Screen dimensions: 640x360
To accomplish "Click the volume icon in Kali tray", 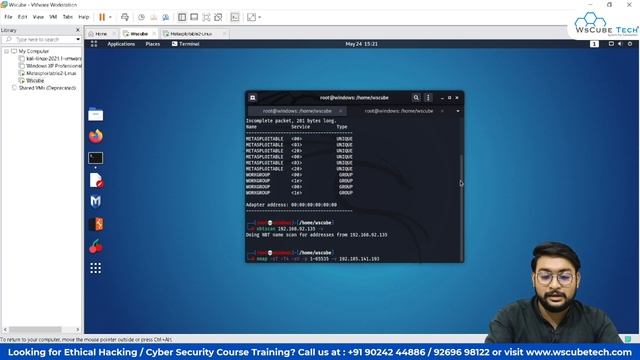I will click(x=620, y=44).
